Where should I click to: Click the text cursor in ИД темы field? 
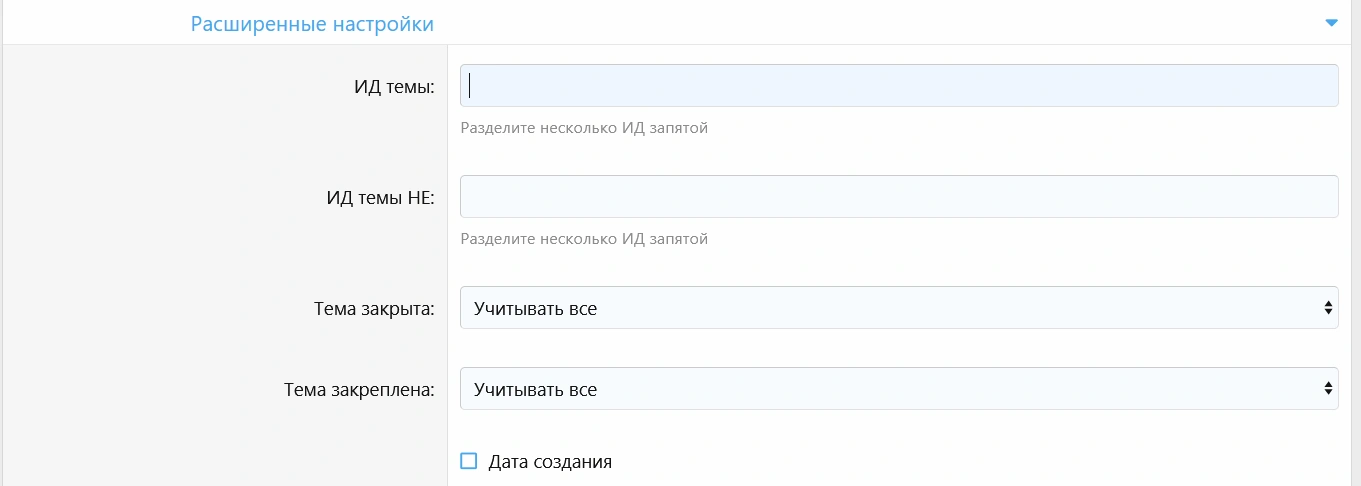coord(471,86)
